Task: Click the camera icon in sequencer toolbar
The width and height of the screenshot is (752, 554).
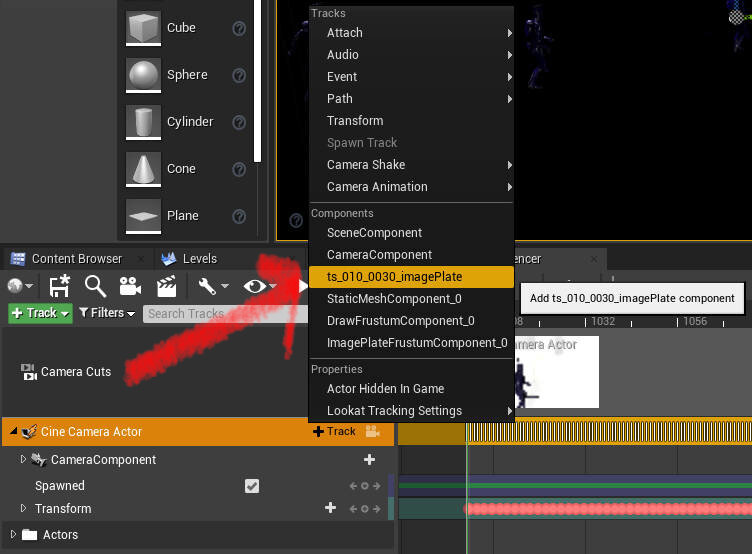Action: pos(130,286)
